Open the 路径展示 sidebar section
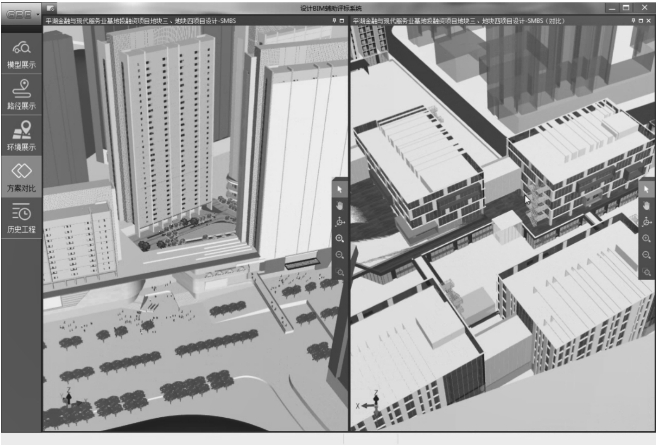The height and width of the screenshot is (446, 661). pyautogui.click(x=21, y=94)
